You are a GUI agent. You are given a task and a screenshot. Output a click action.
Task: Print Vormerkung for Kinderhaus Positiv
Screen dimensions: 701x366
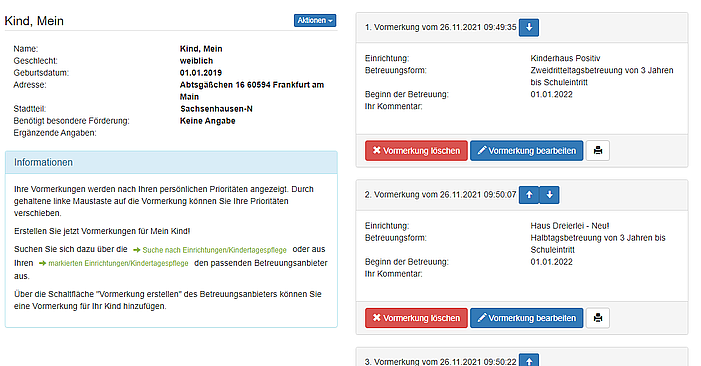[598, 151]
